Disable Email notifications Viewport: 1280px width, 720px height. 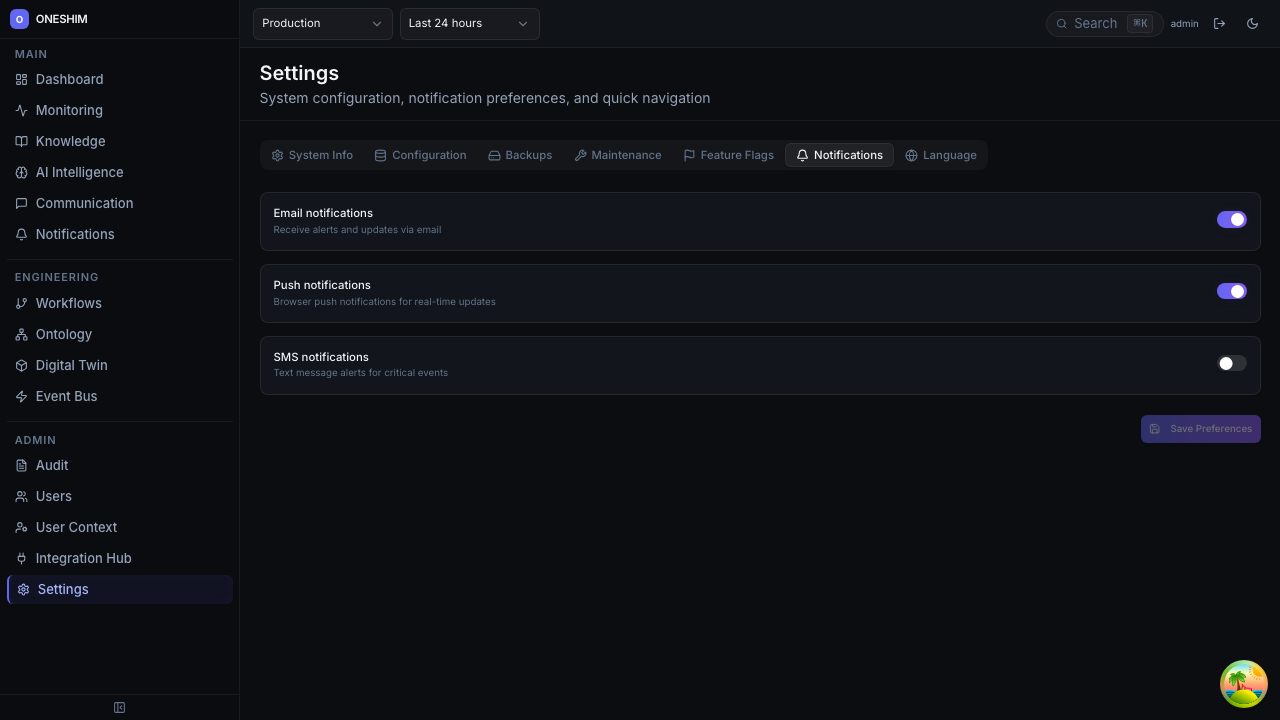(1231, 219)
